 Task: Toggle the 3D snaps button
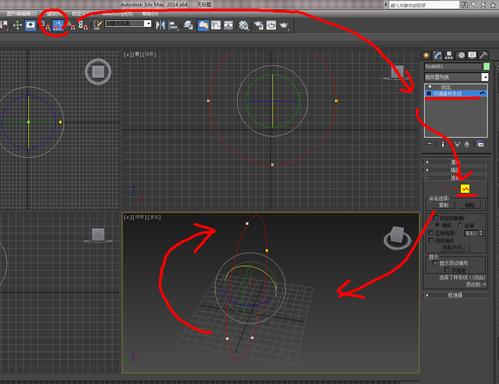46,25
